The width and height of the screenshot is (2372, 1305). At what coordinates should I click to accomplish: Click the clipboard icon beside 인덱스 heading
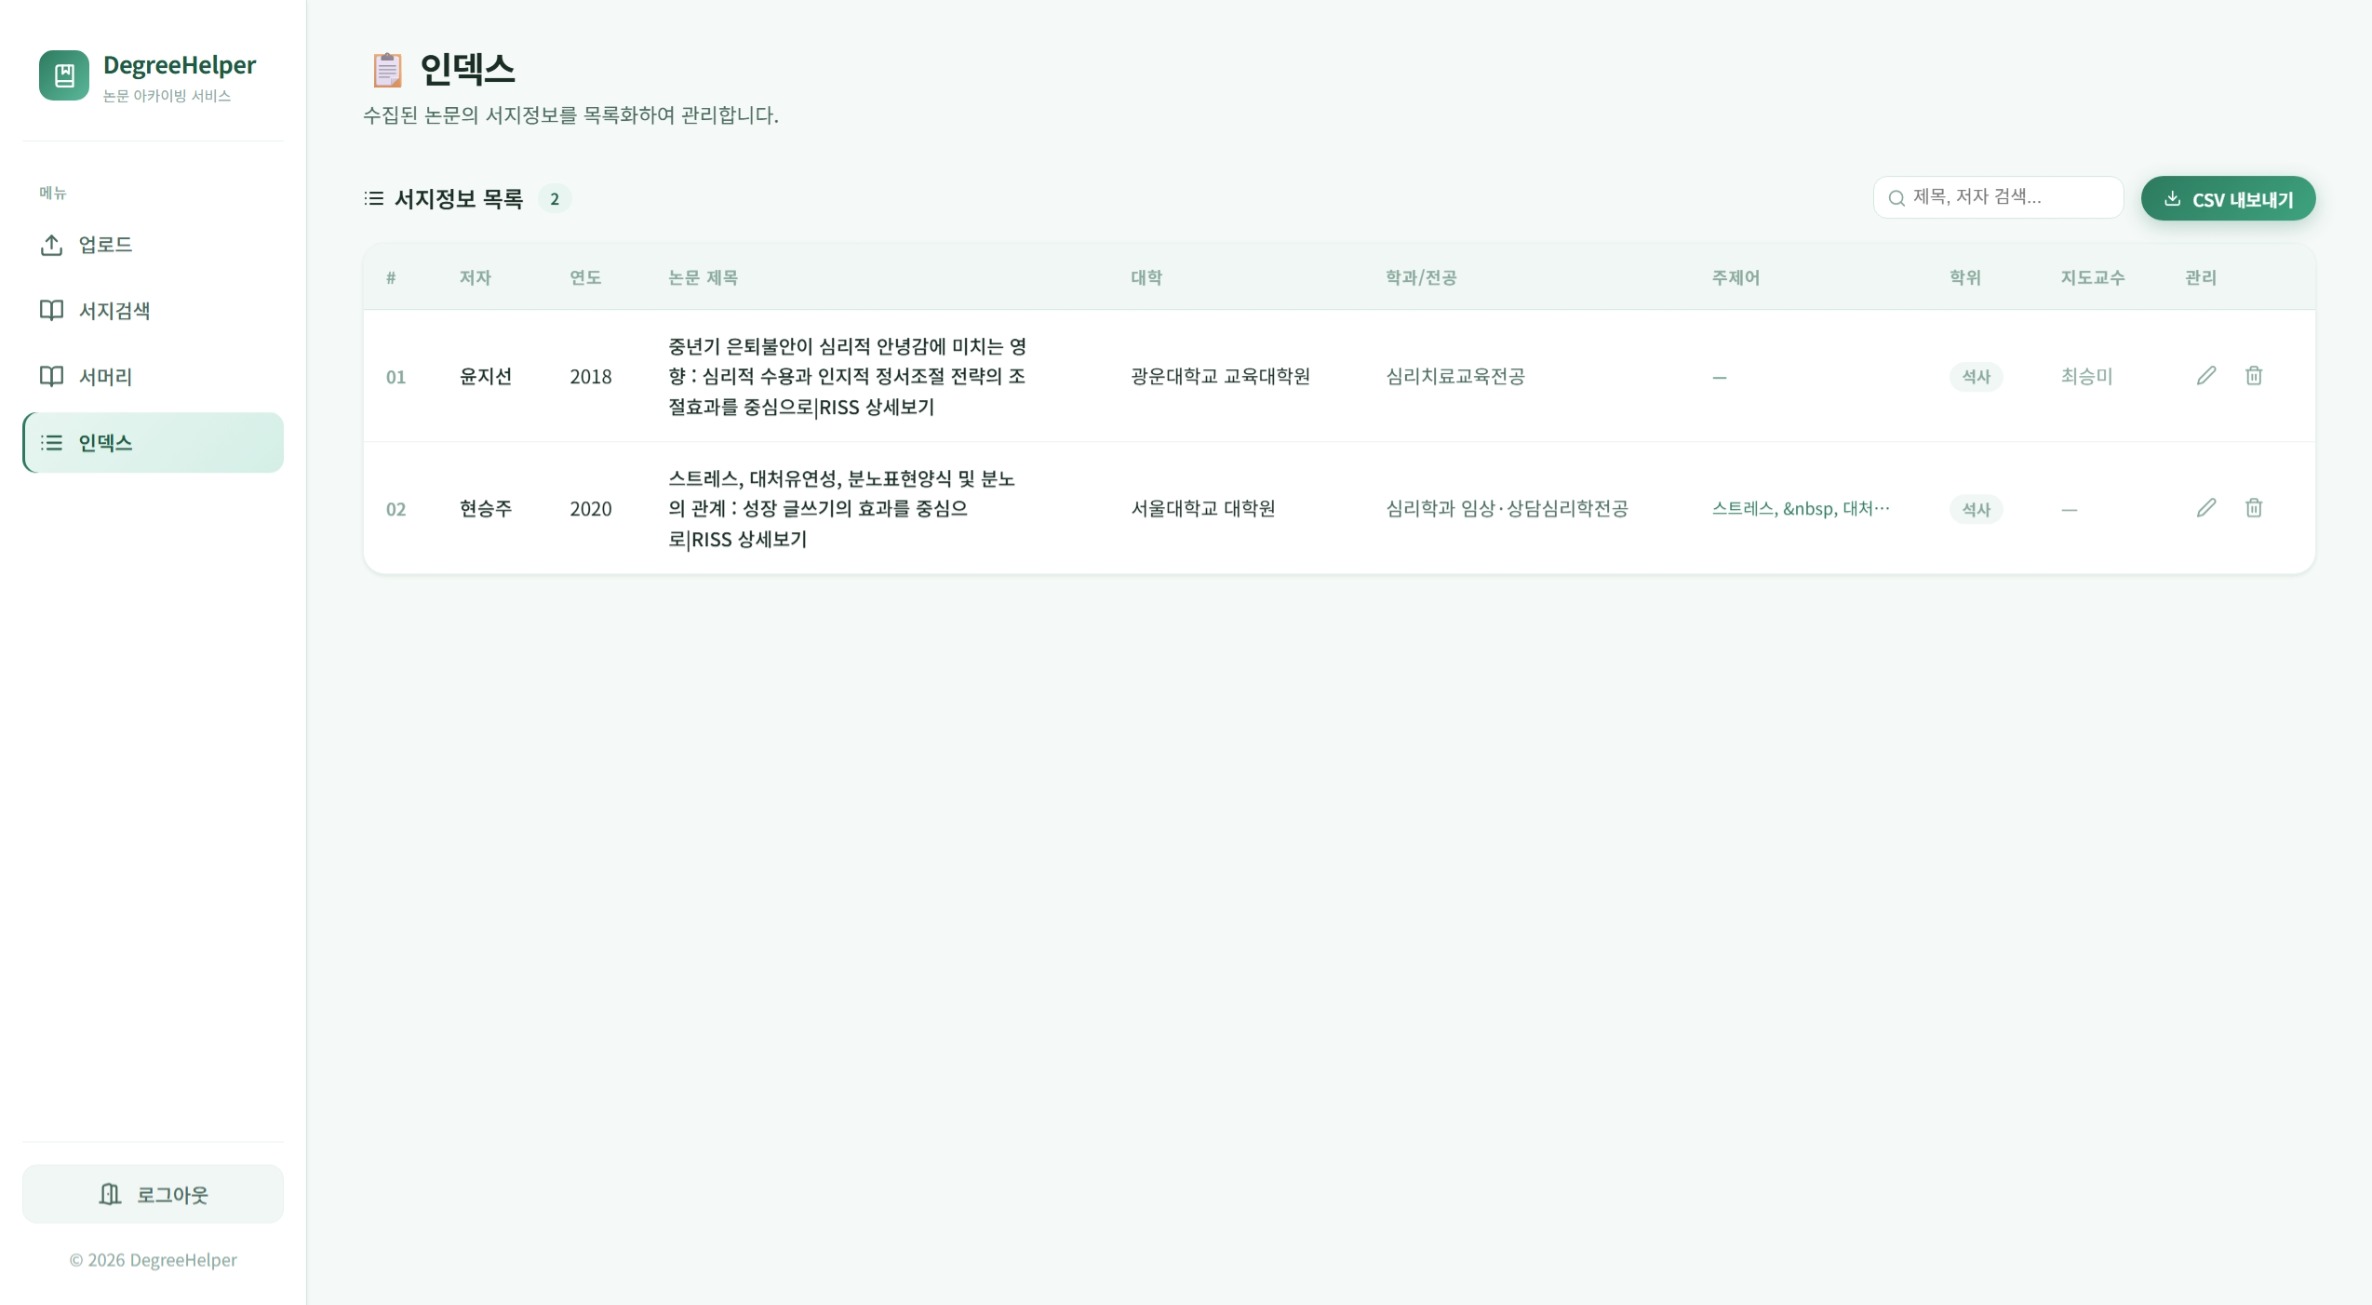pyautogui.click(x=387, y=70)
